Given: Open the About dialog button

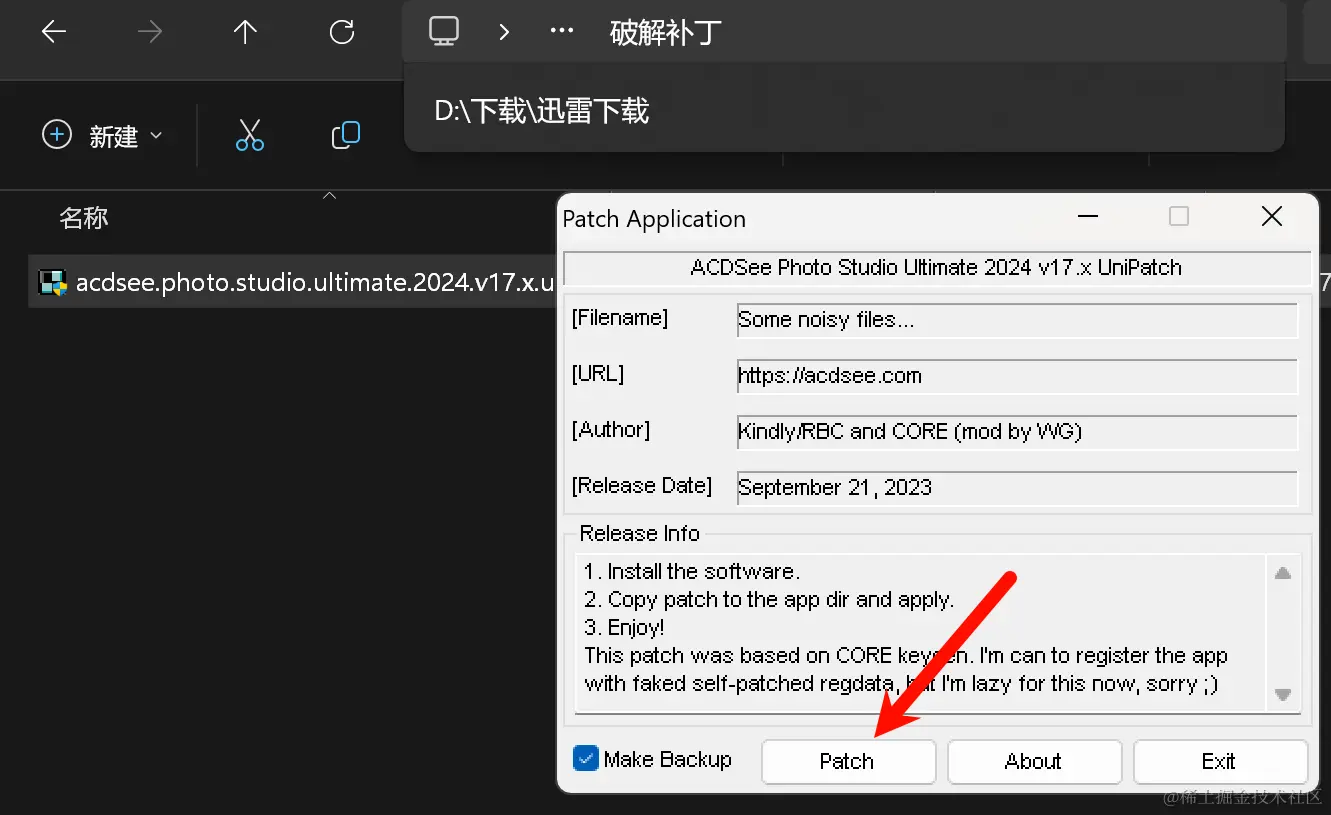Looking at the screenshot, I should [x=1034, y=761].
